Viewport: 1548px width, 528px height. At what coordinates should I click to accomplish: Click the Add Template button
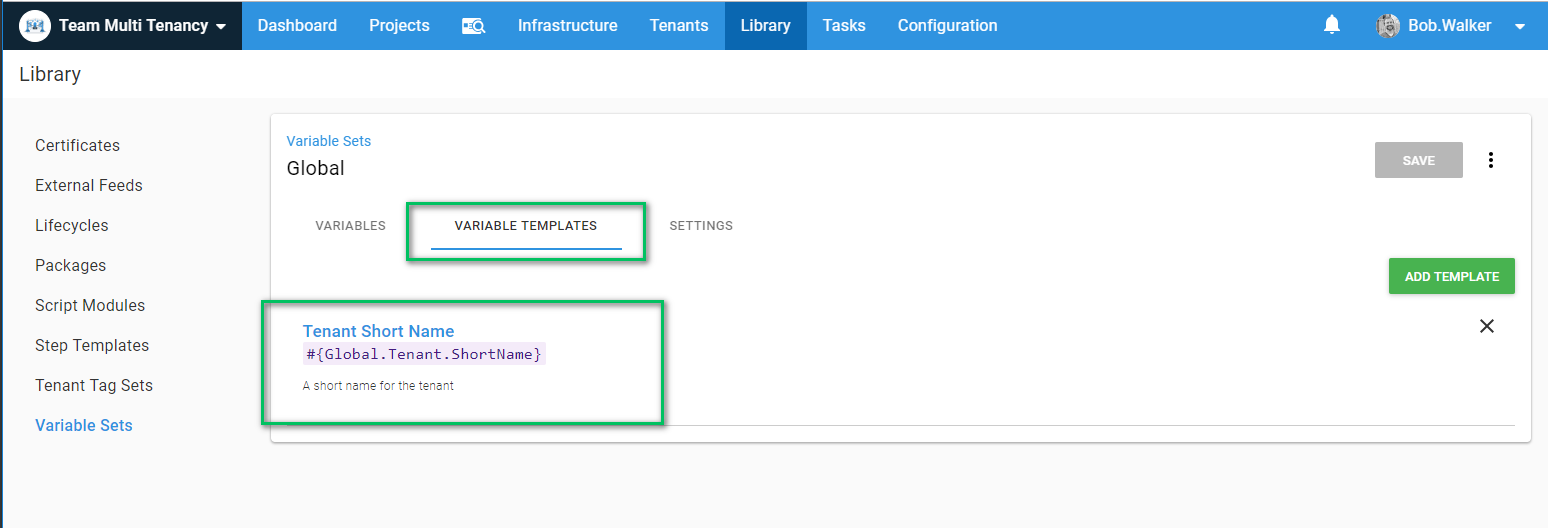[1451, 276]
